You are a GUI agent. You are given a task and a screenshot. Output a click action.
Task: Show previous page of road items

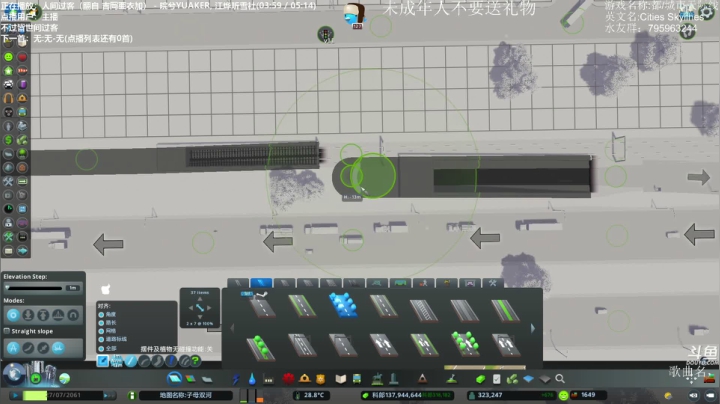(232, 328)
